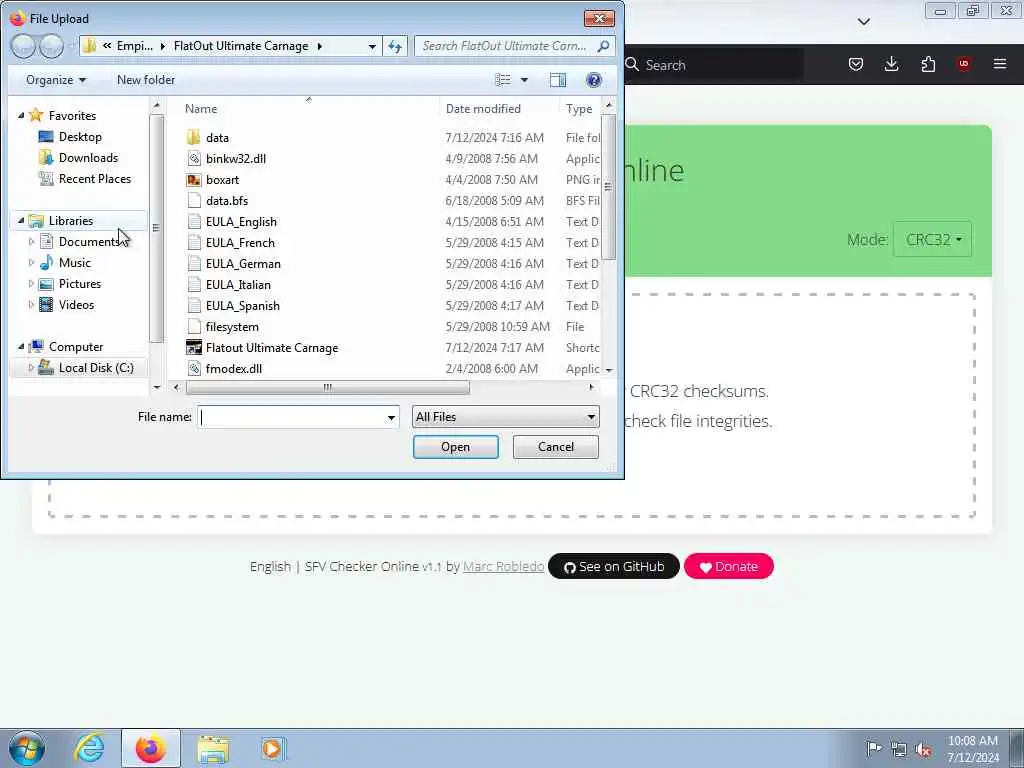Open Windows Explorer from taskbar
Image resolution: width=1024 pixels, height=768 pixels.
(x=213, y=748)
